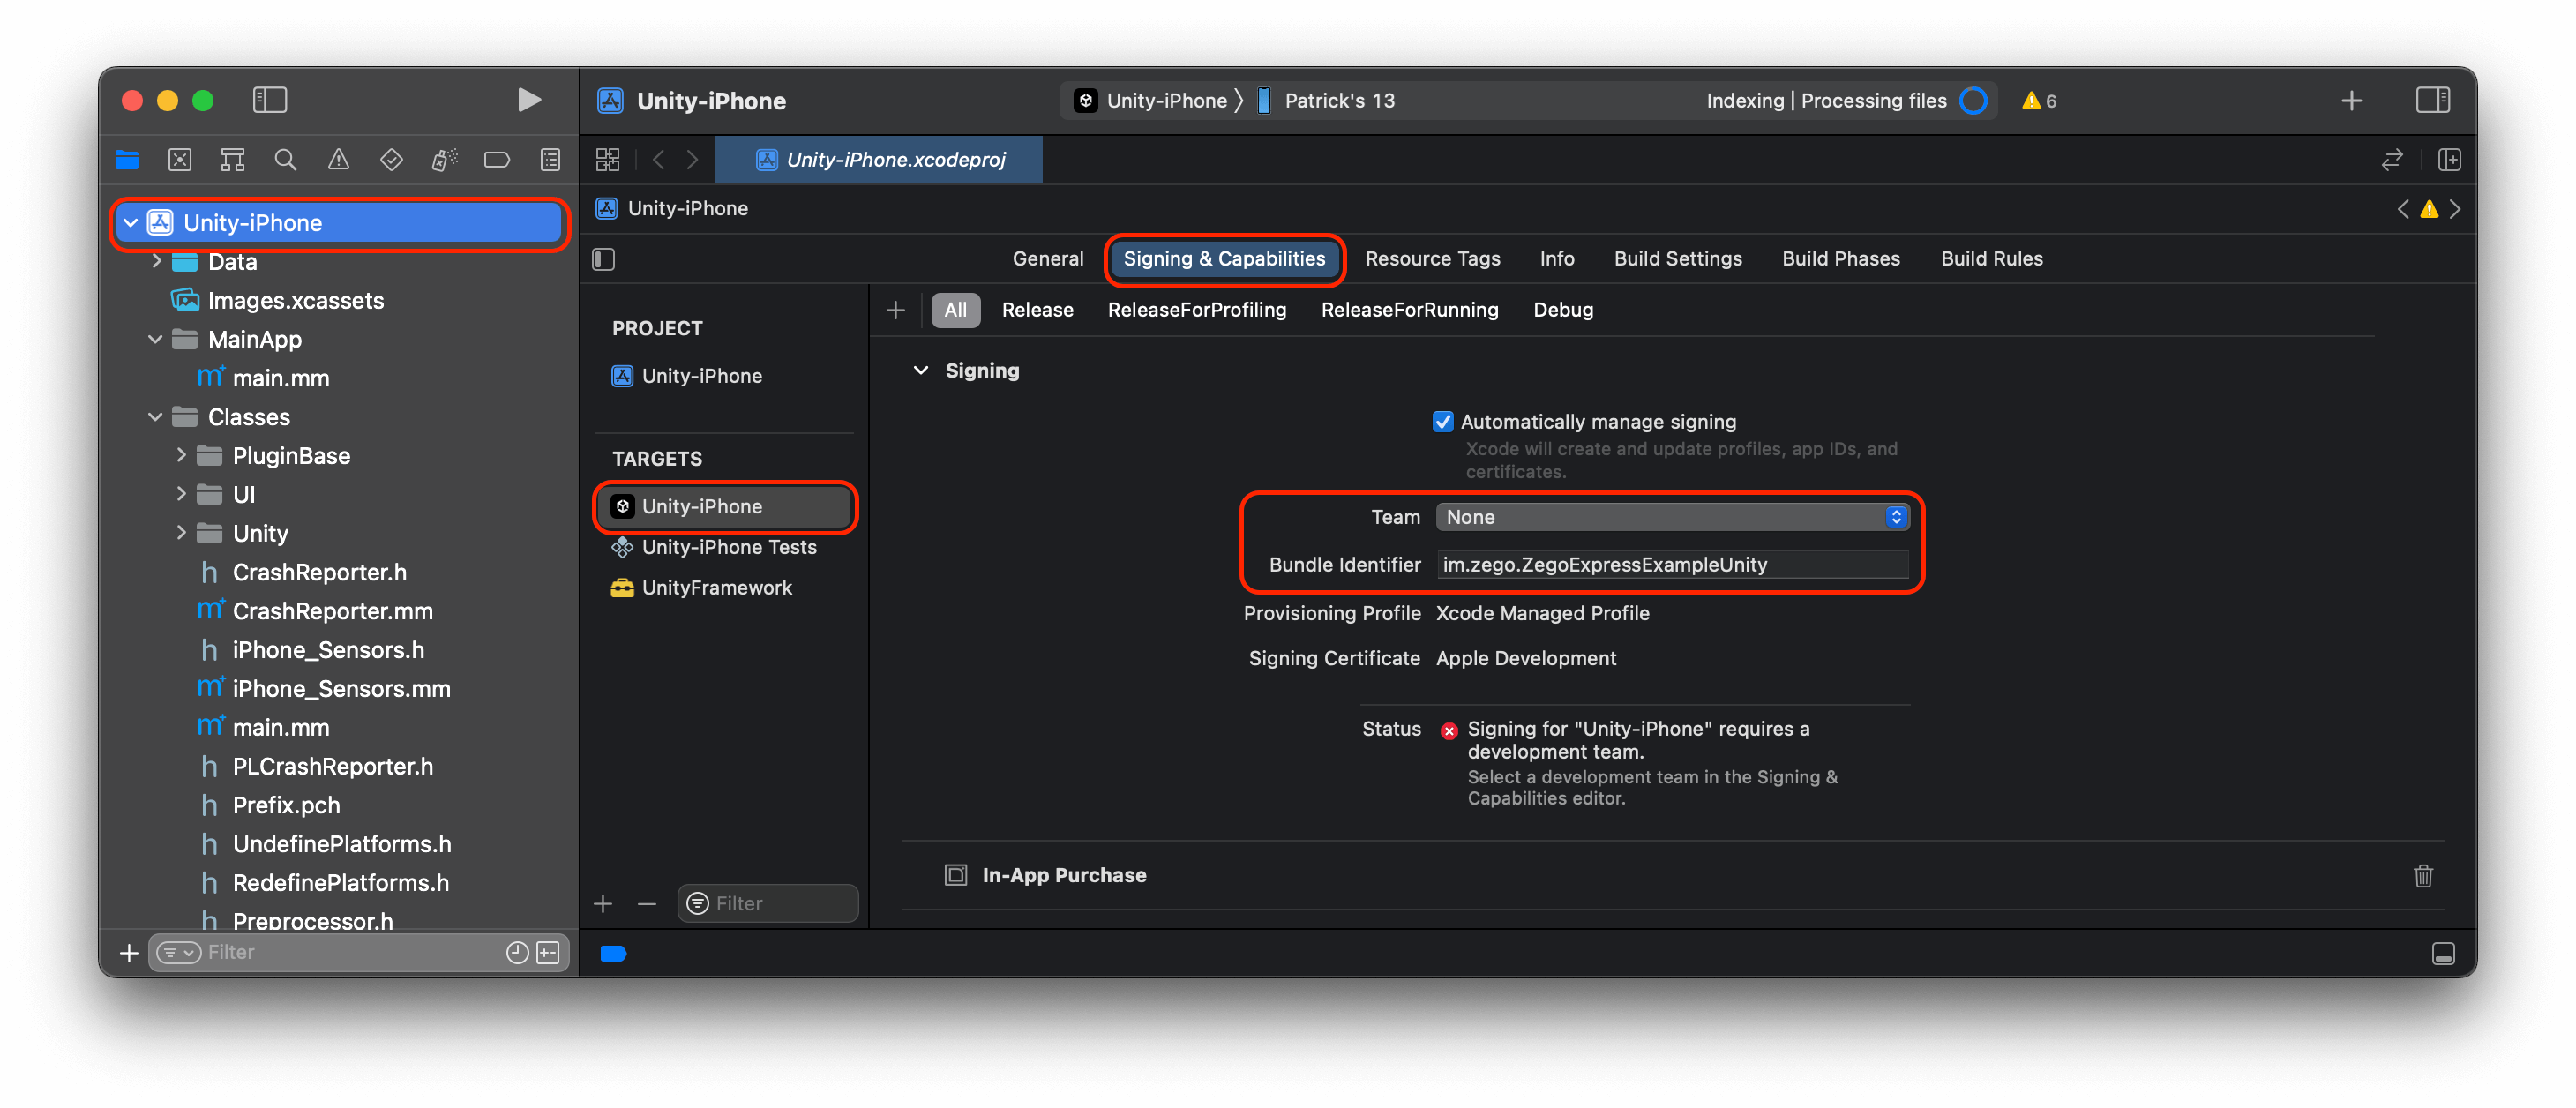Hide the project targets list sidebar
Image resolution: width=2576 pixels, height=1108 pixels.
603,260
